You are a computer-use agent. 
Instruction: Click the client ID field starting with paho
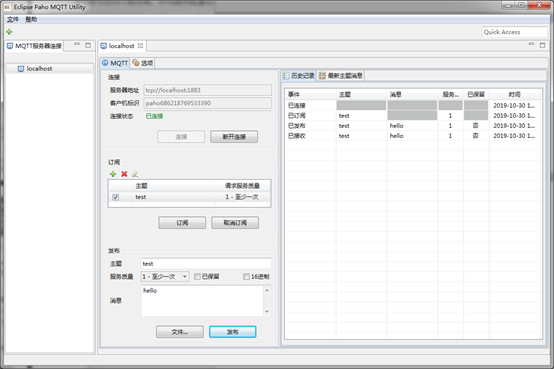coord(208,103)
